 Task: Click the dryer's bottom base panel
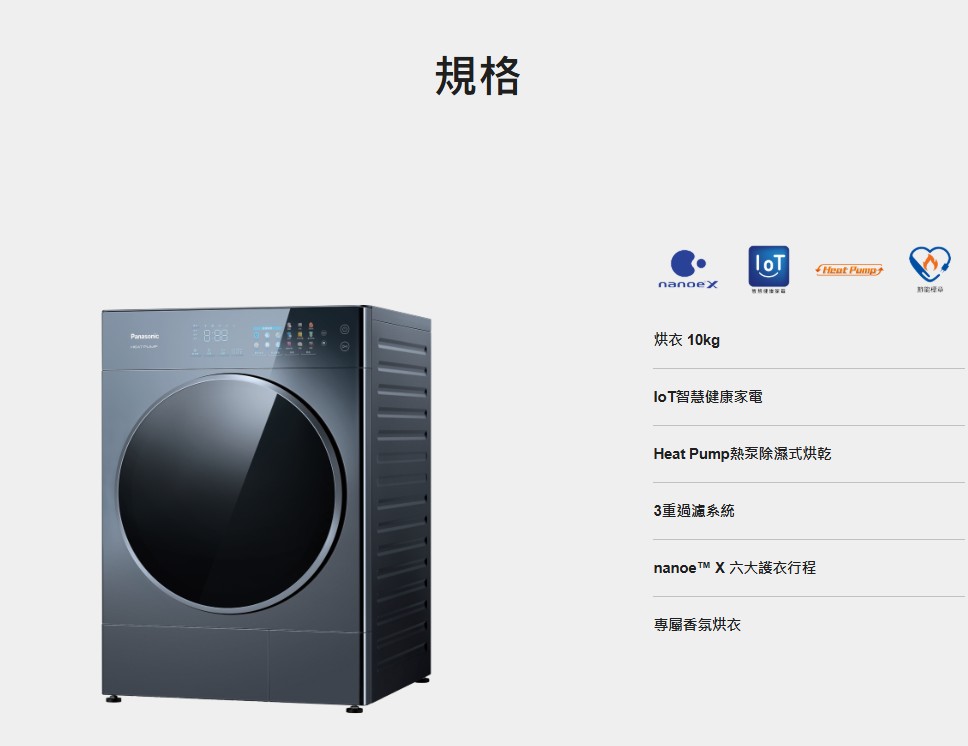[x=232, y=663]
